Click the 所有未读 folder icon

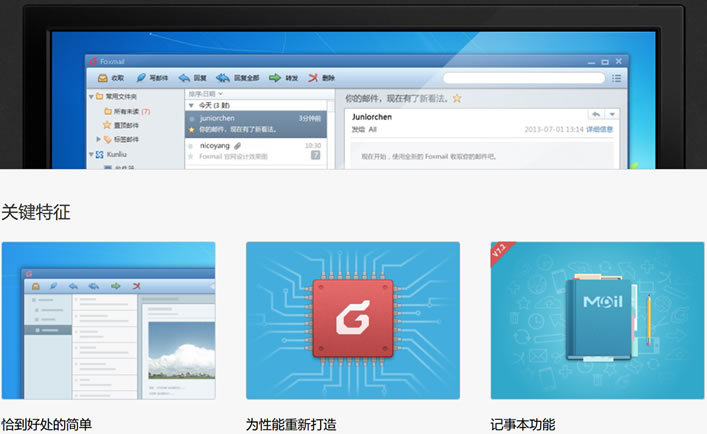(x=108, y=111)
